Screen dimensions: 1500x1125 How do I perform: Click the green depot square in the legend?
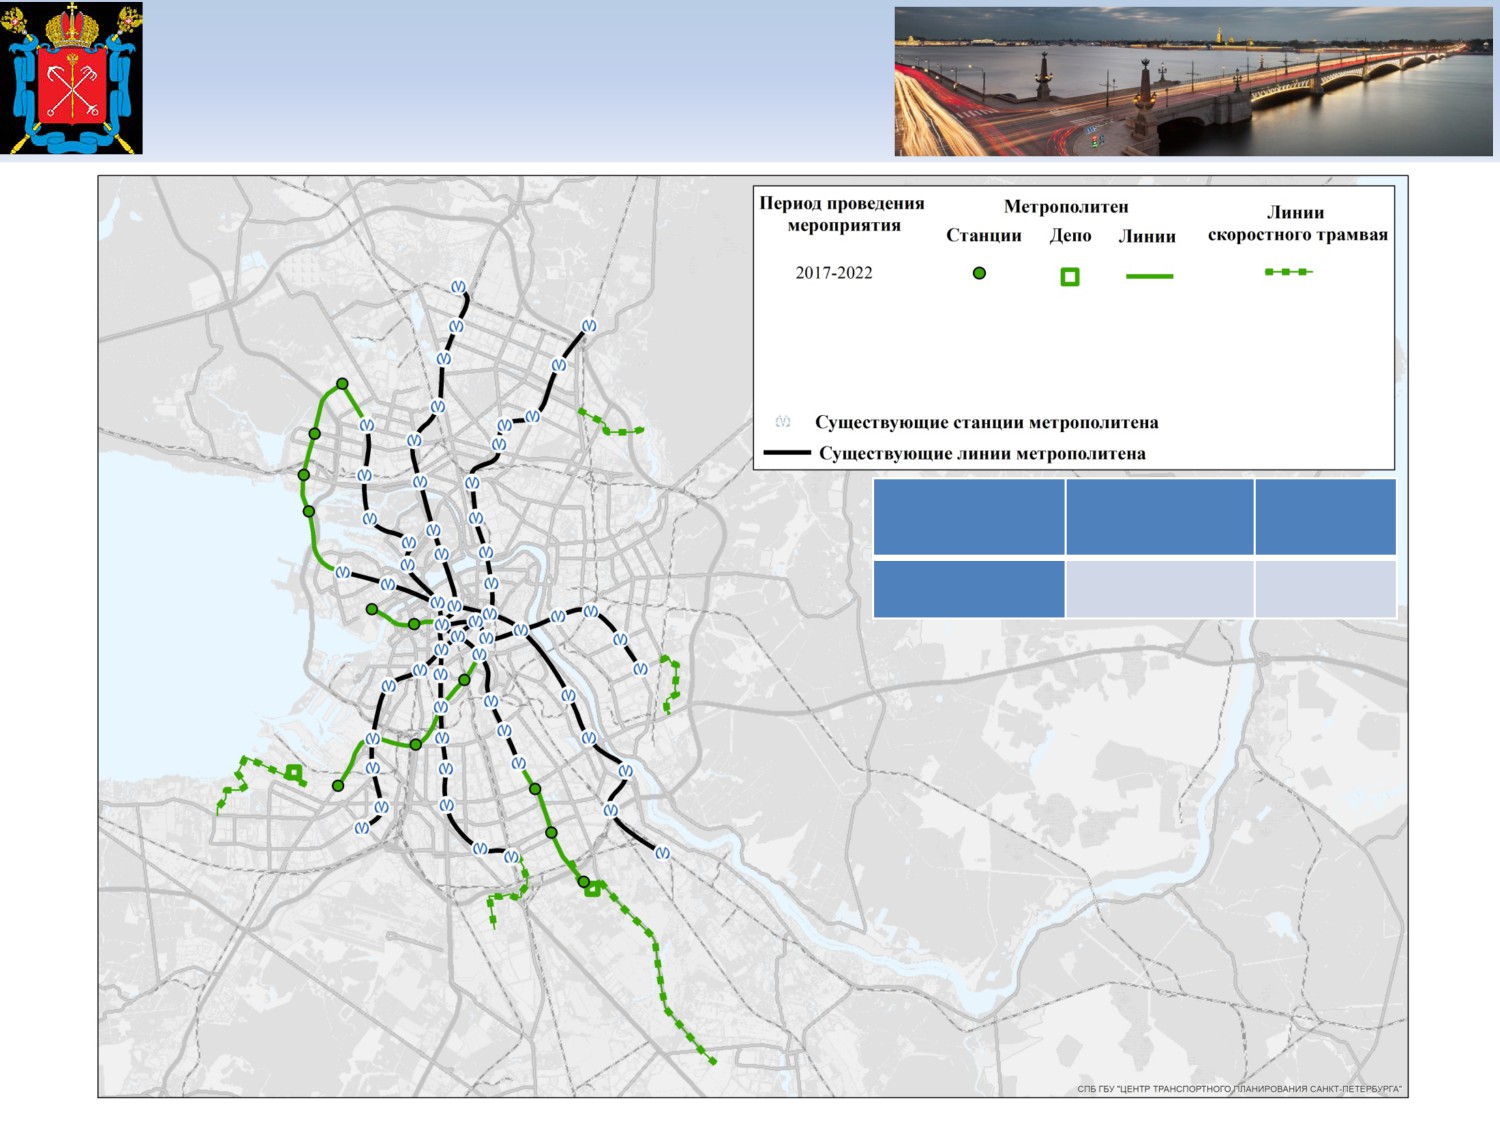1070,277
